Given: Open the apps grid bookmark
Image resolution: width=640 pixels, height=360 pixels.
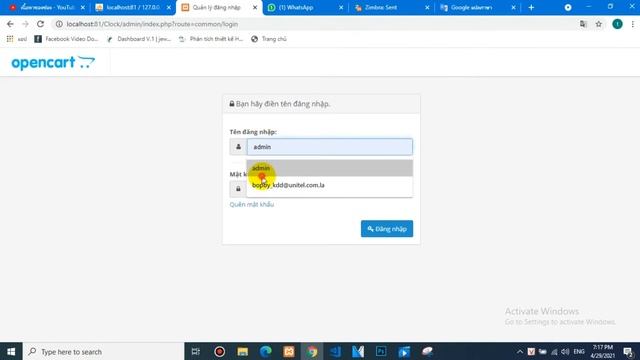Looking at the screenshot, I should [x=10, y=39].
